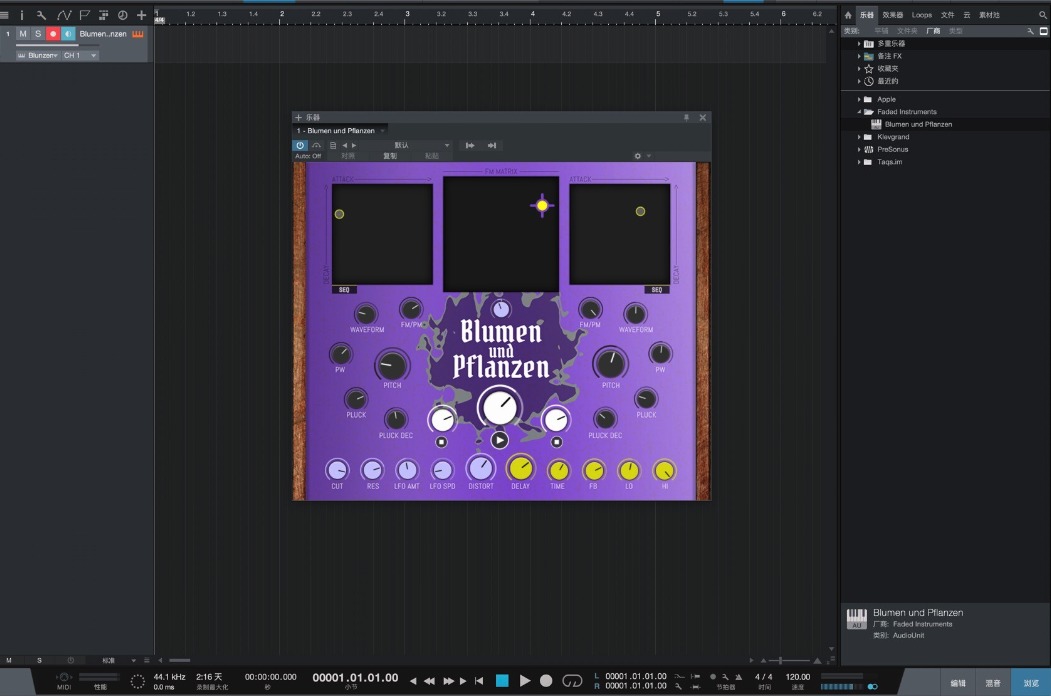Viewport: 1051px width, 696px height.
Task: Open the plugin preset list icon
Action: coord(332,146)
